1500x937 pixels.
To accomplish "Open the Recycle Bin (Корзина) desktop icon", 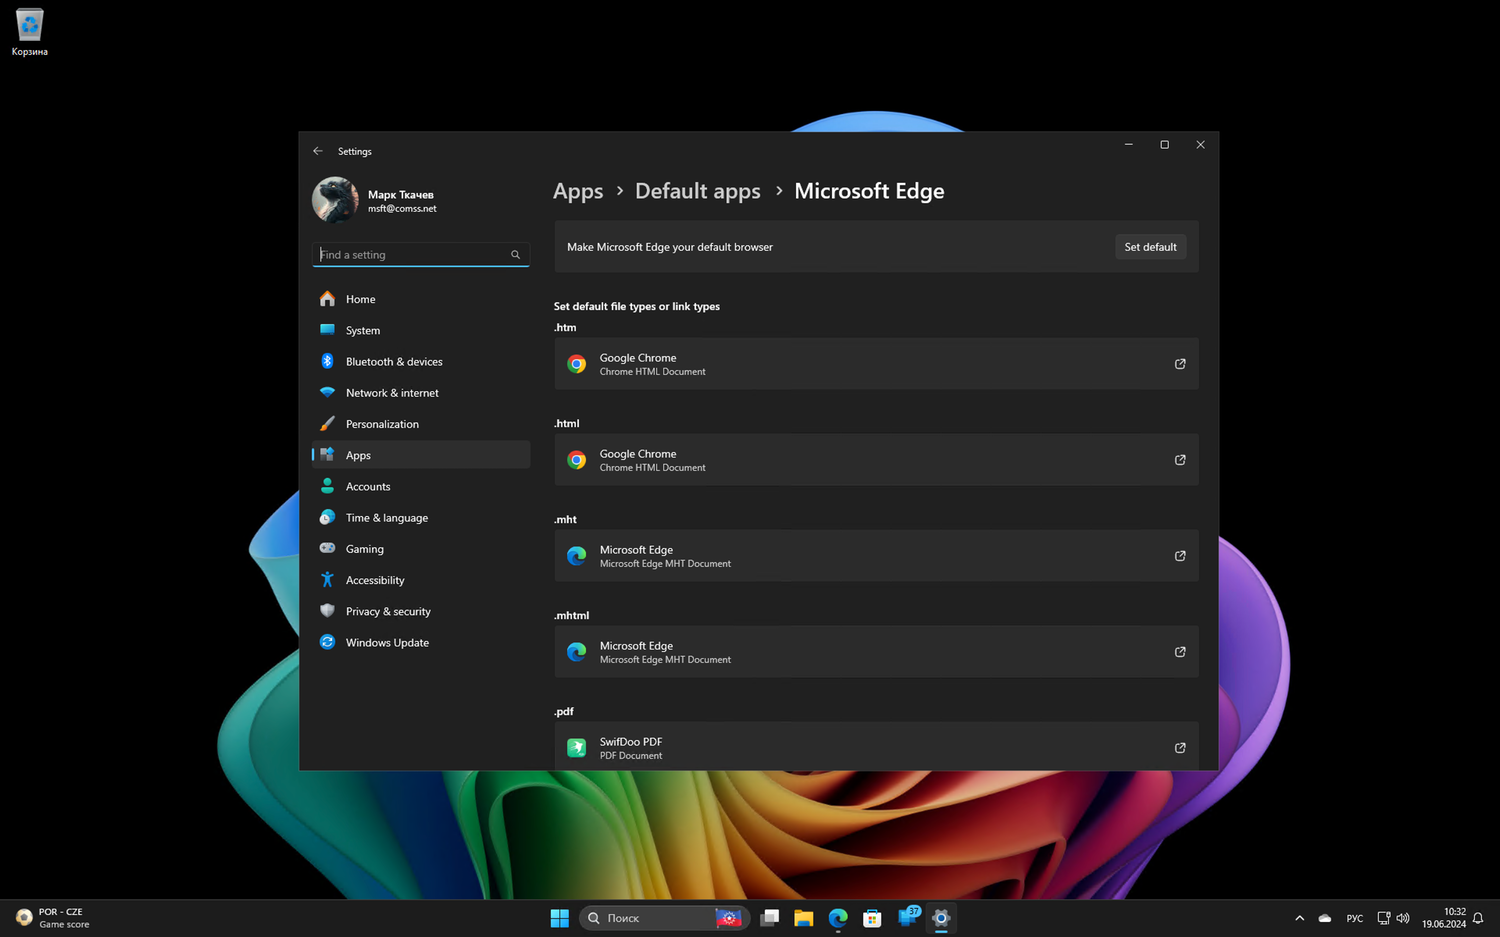I will pos(29,32).
